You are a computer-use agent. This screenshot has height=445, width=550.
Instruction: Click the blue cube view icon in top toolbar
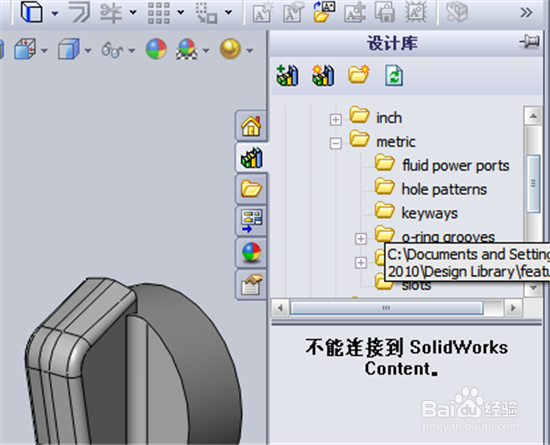tap(32, 12)
